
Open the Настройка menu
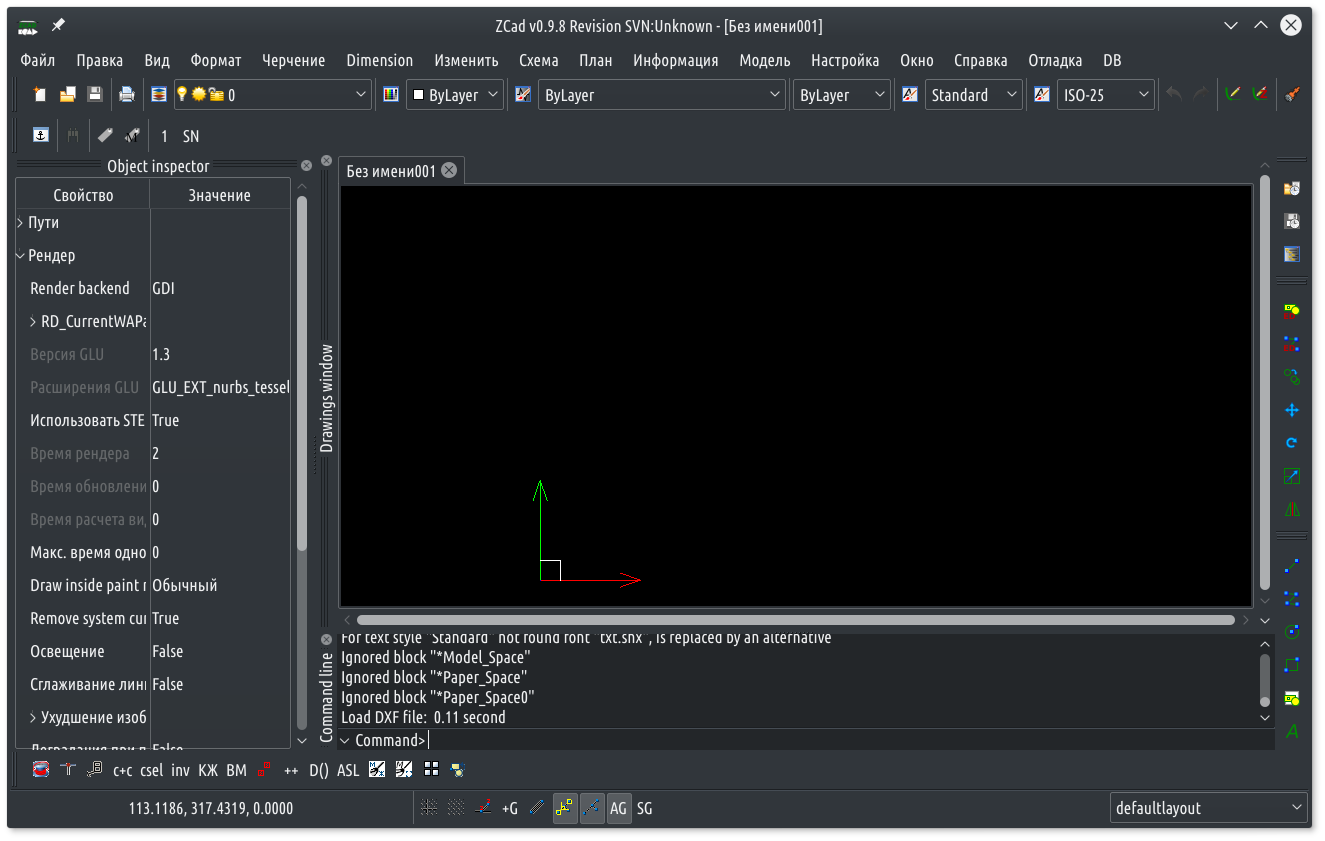click(845, 60)
